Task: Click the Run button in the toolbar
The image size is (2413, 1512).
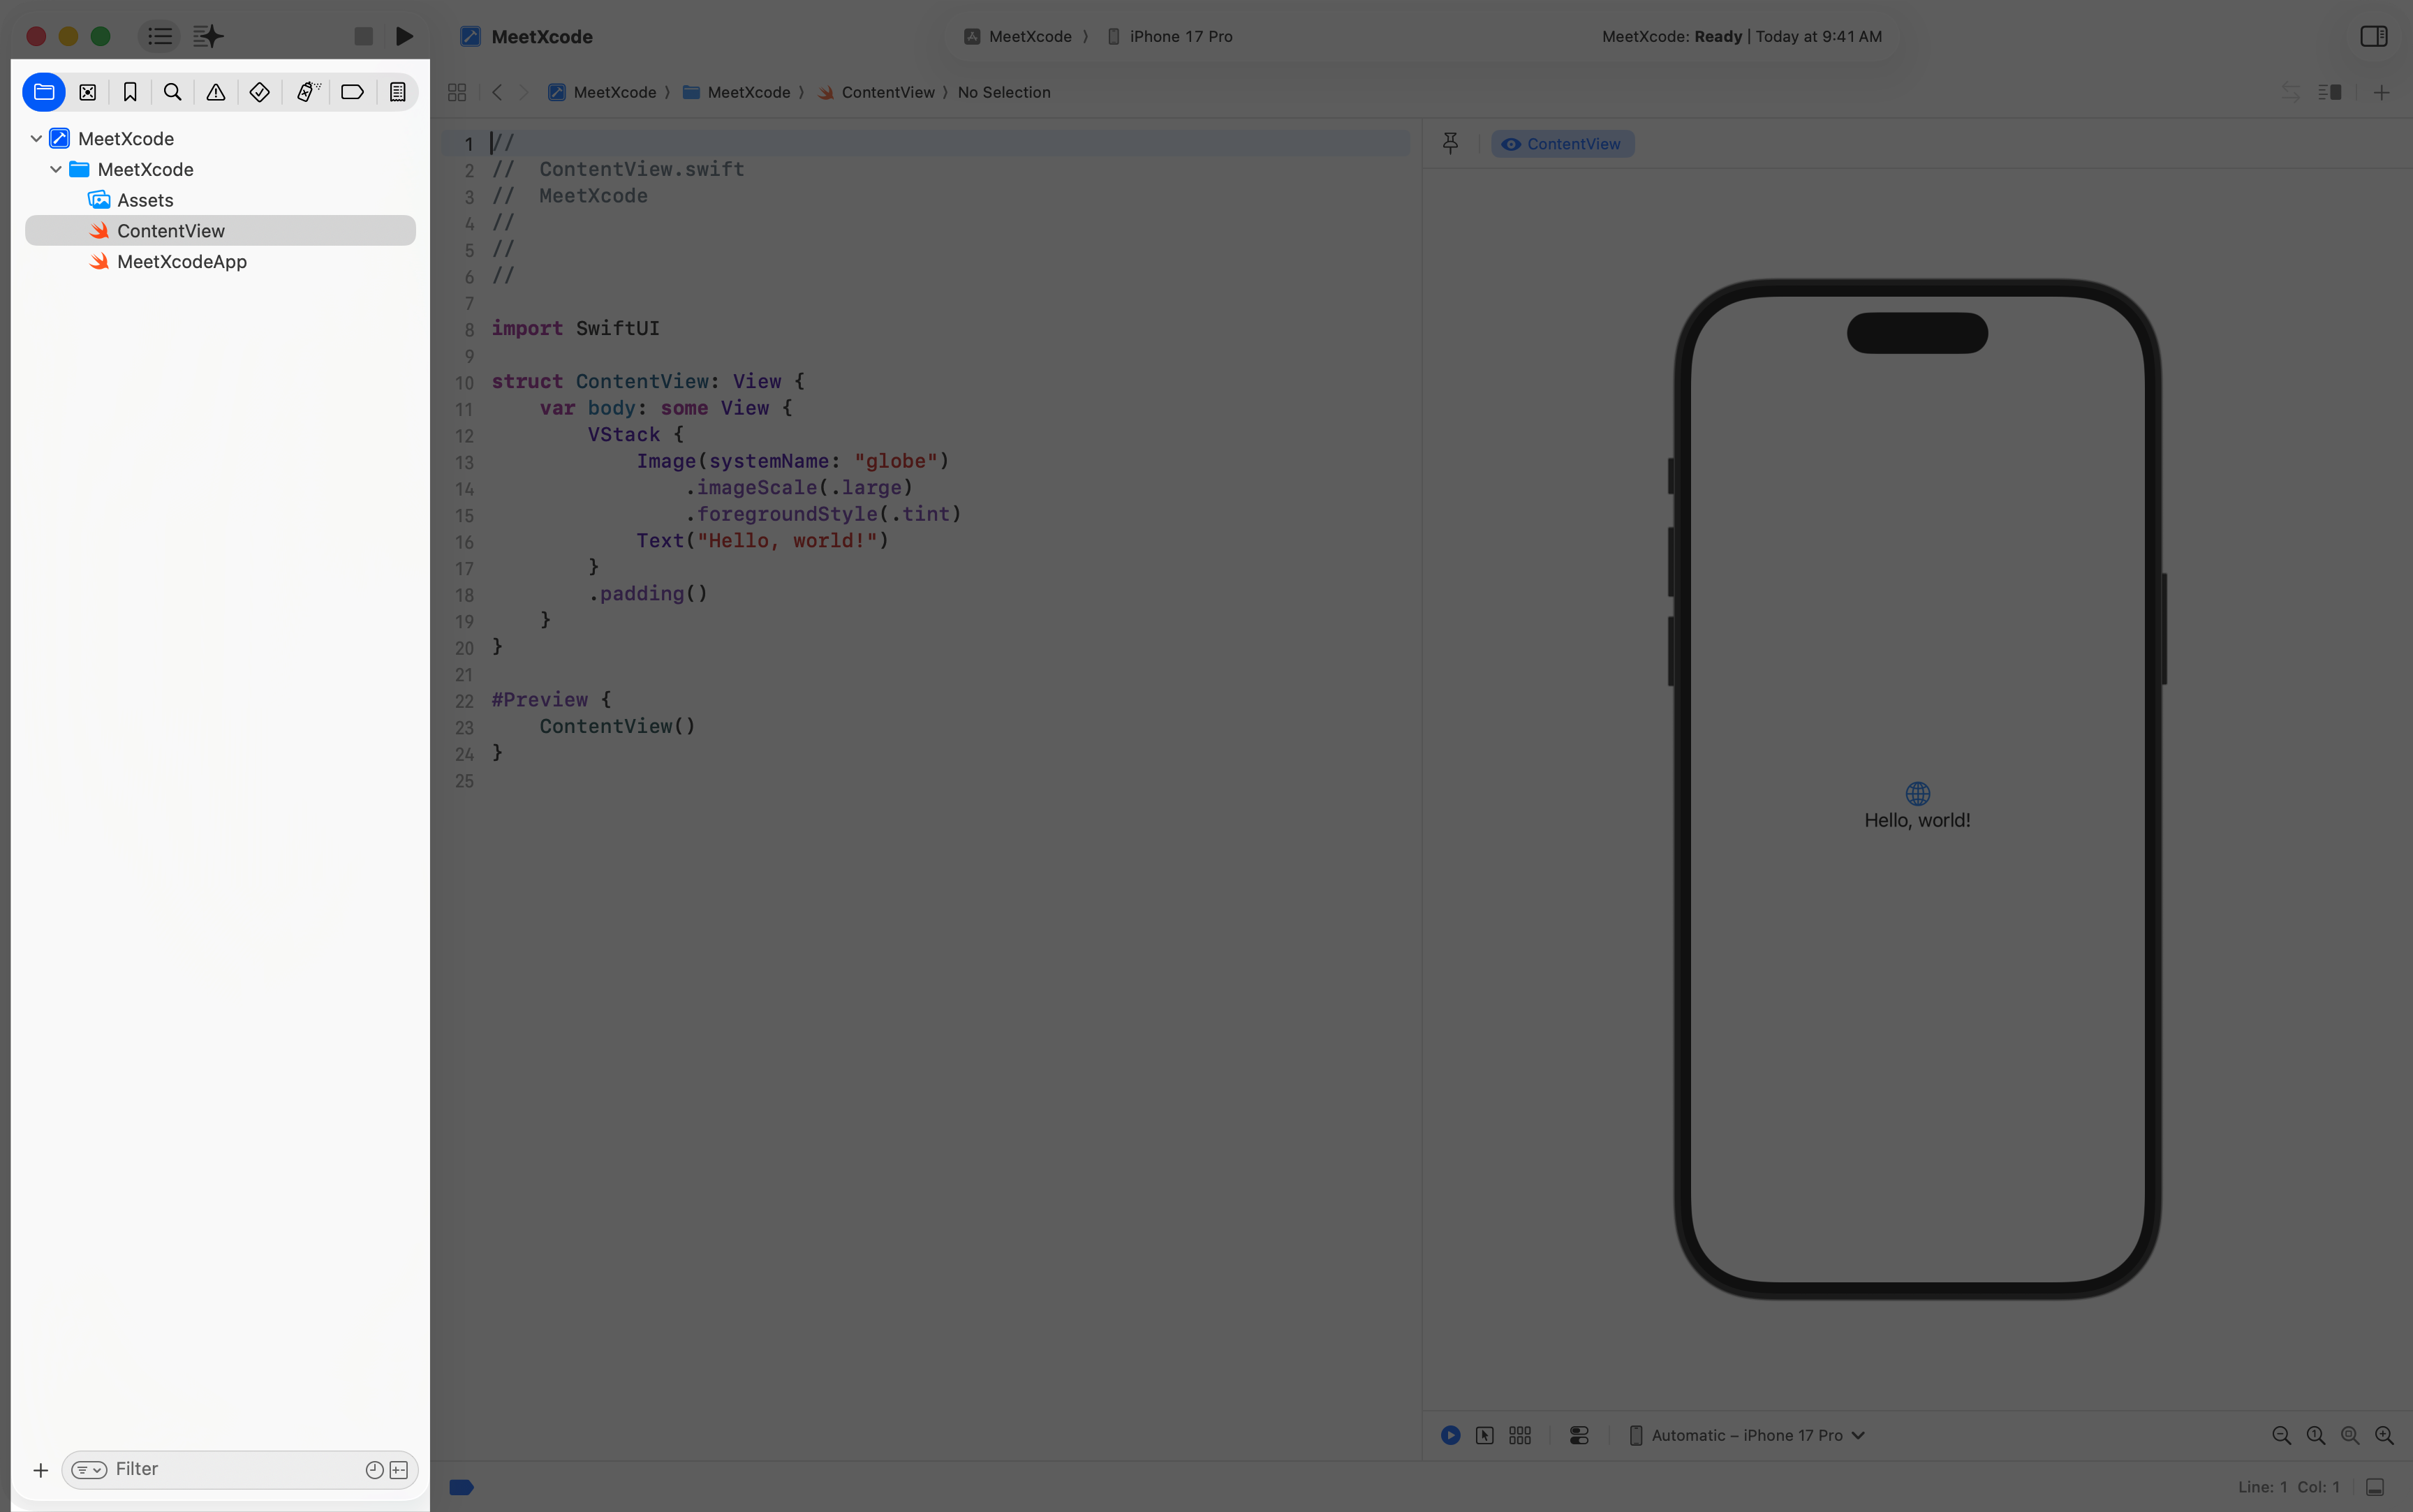Action: [404, 36]
